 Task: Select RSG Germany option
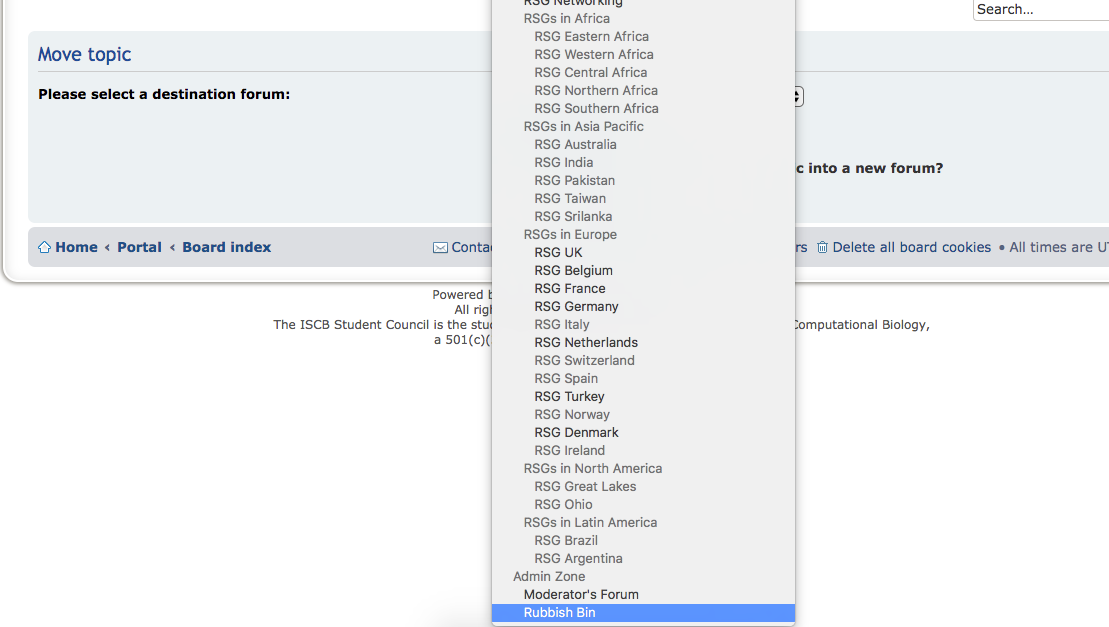(576, 307)
